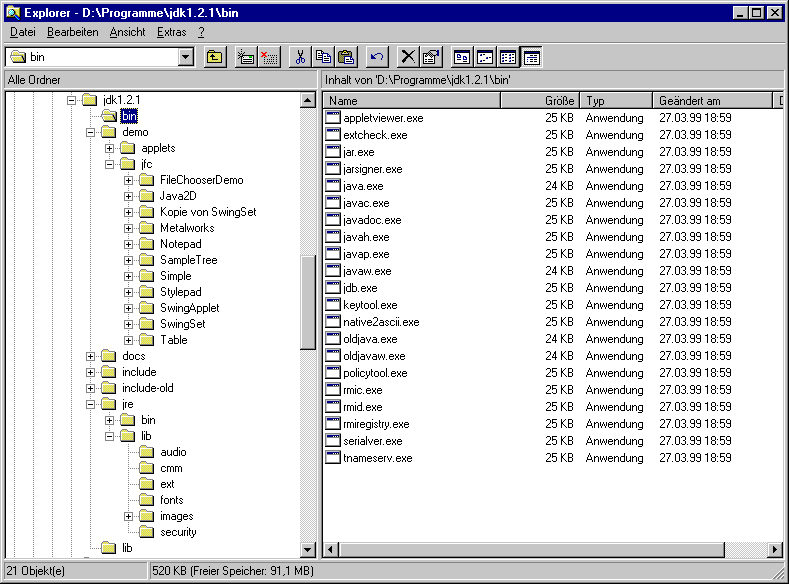
Task: Switch to List view button
Action: (508, 57)
